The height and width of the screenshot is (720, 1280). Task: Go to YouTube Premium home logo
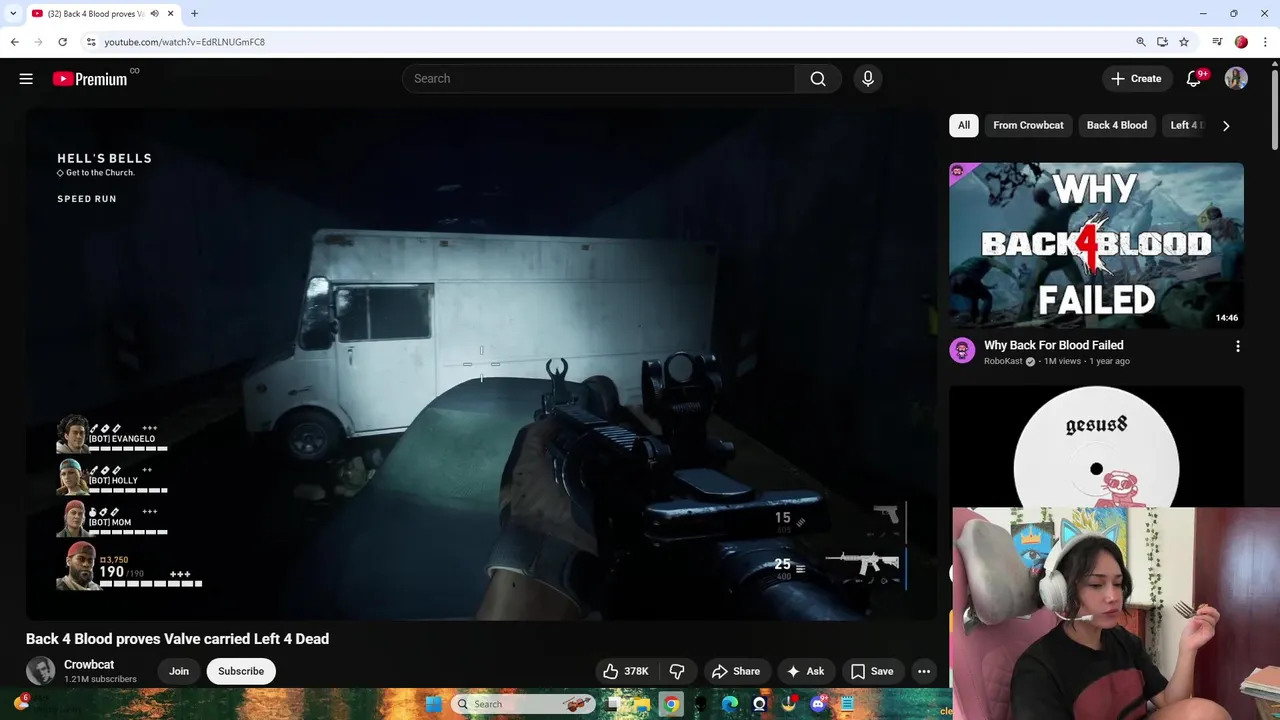90,79
